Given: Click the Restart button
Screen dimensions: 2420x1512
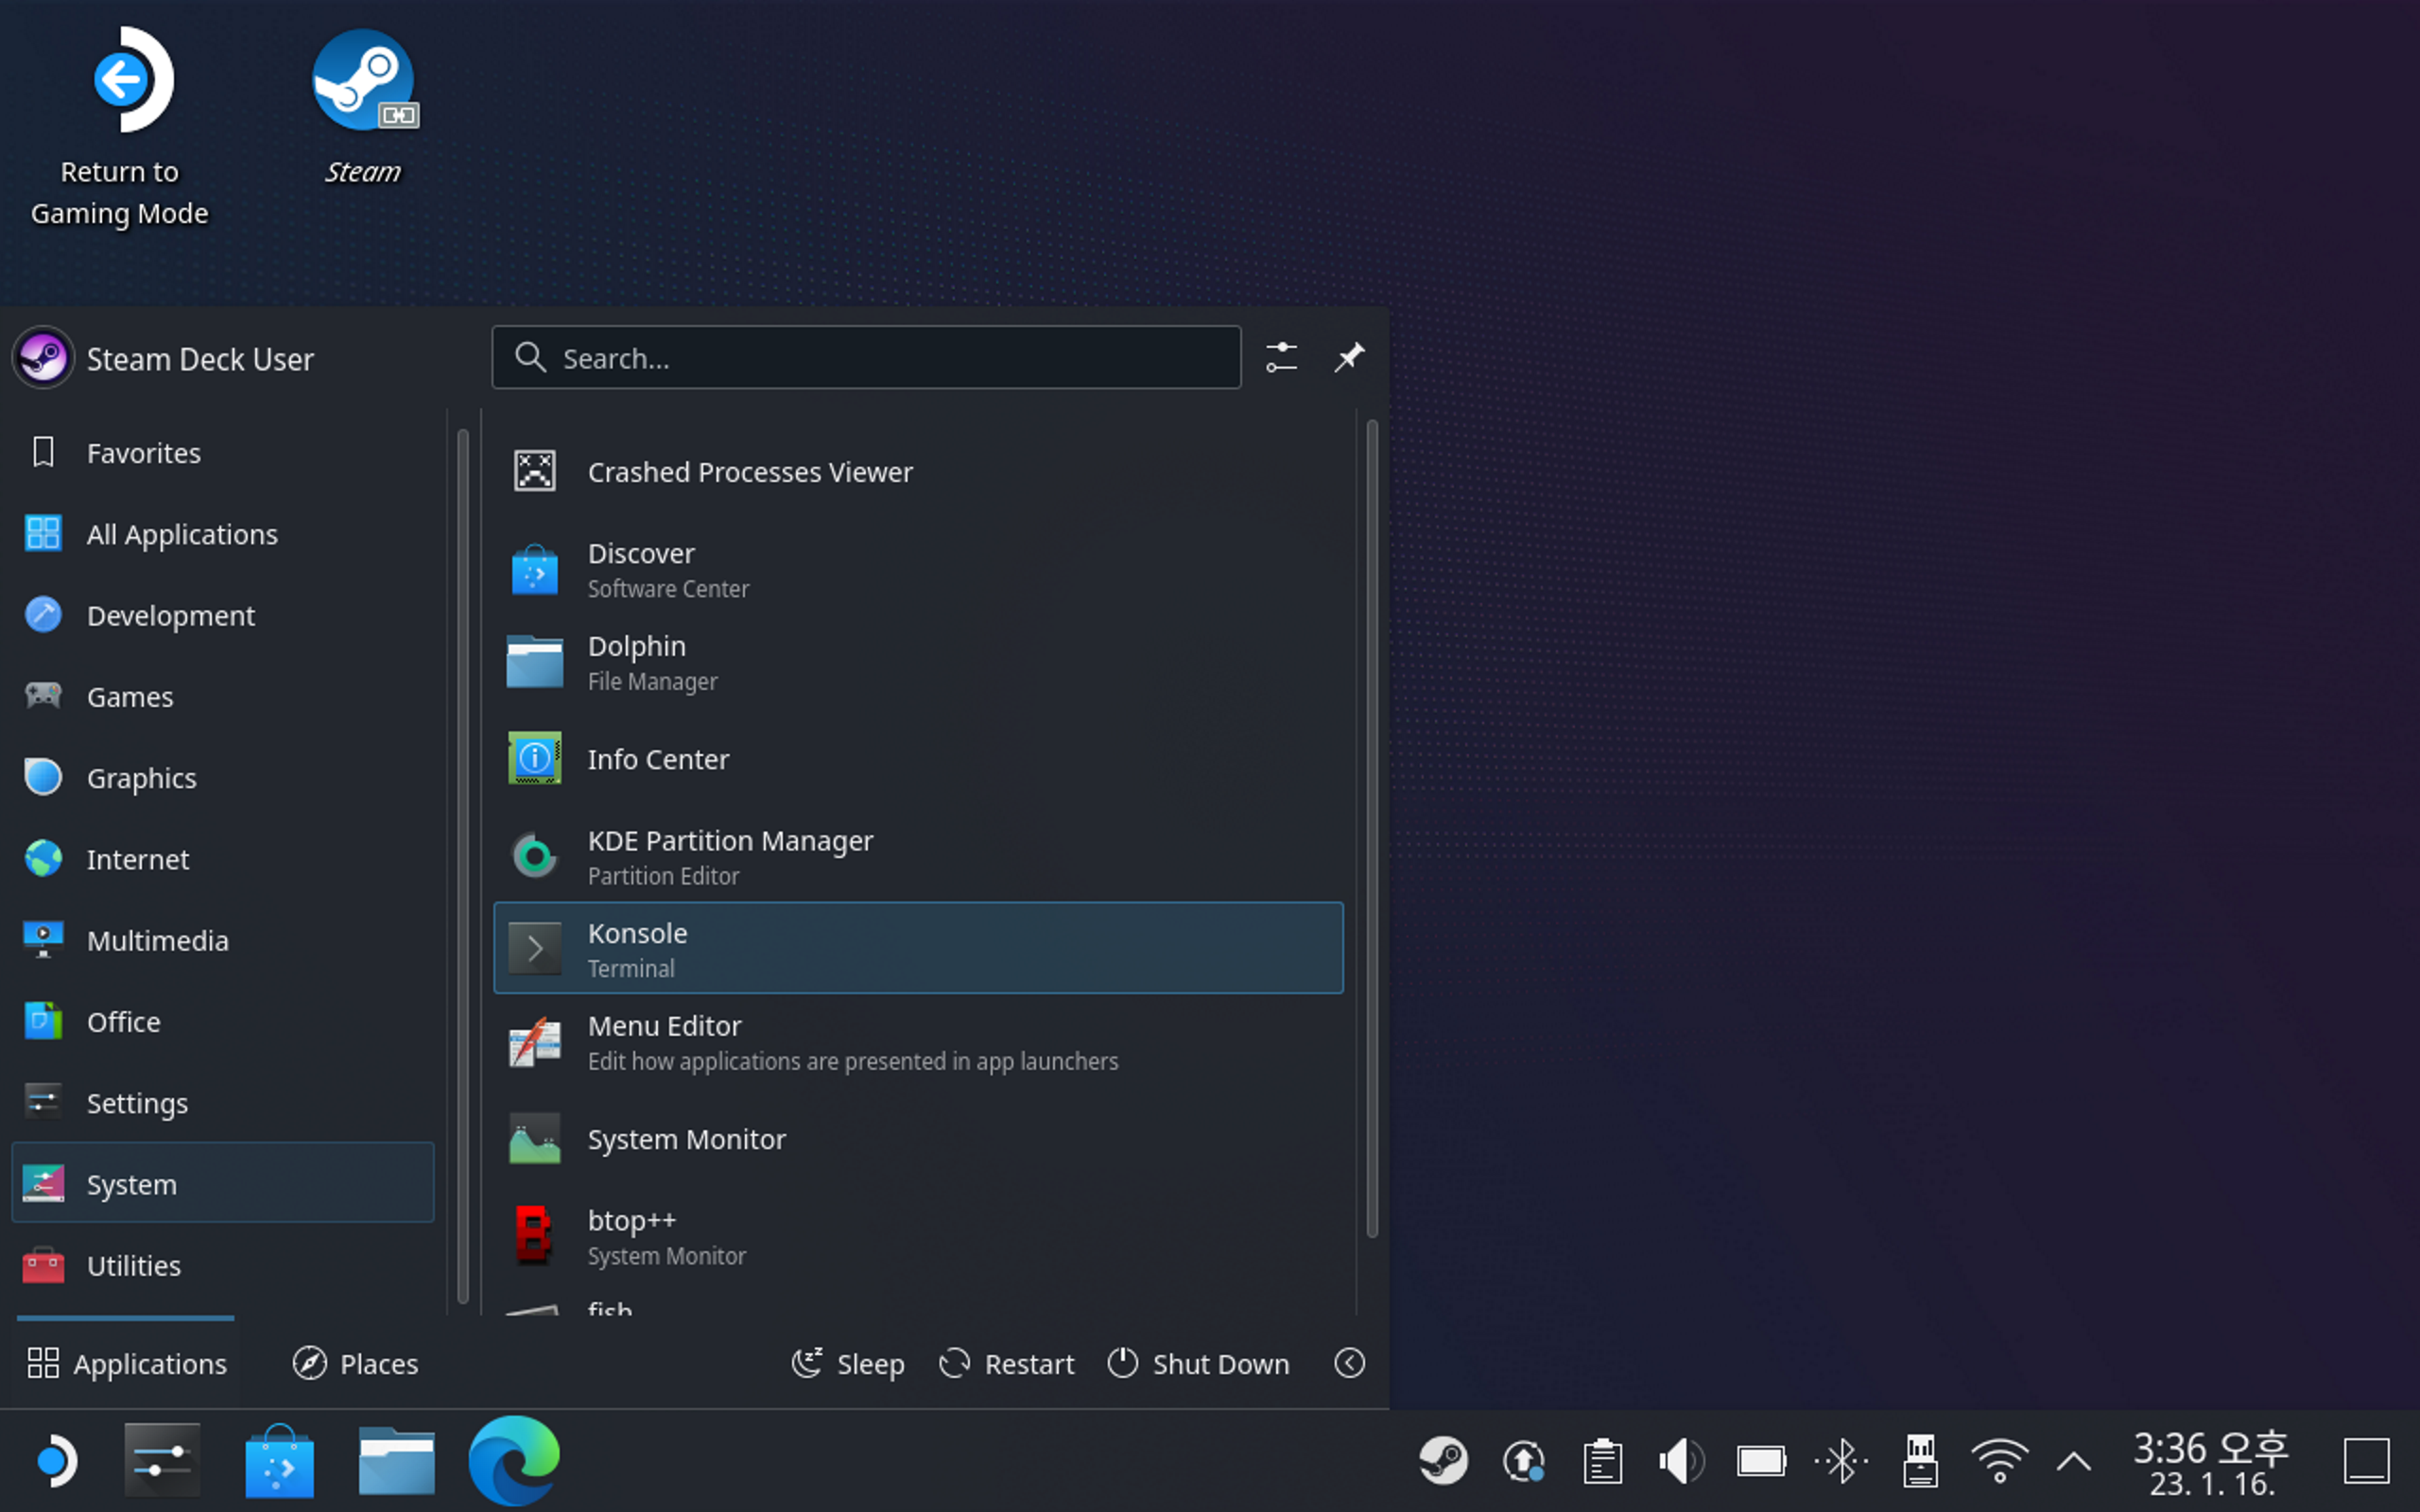Looking at the screenshot, I should click(x=1006, y=1363).
